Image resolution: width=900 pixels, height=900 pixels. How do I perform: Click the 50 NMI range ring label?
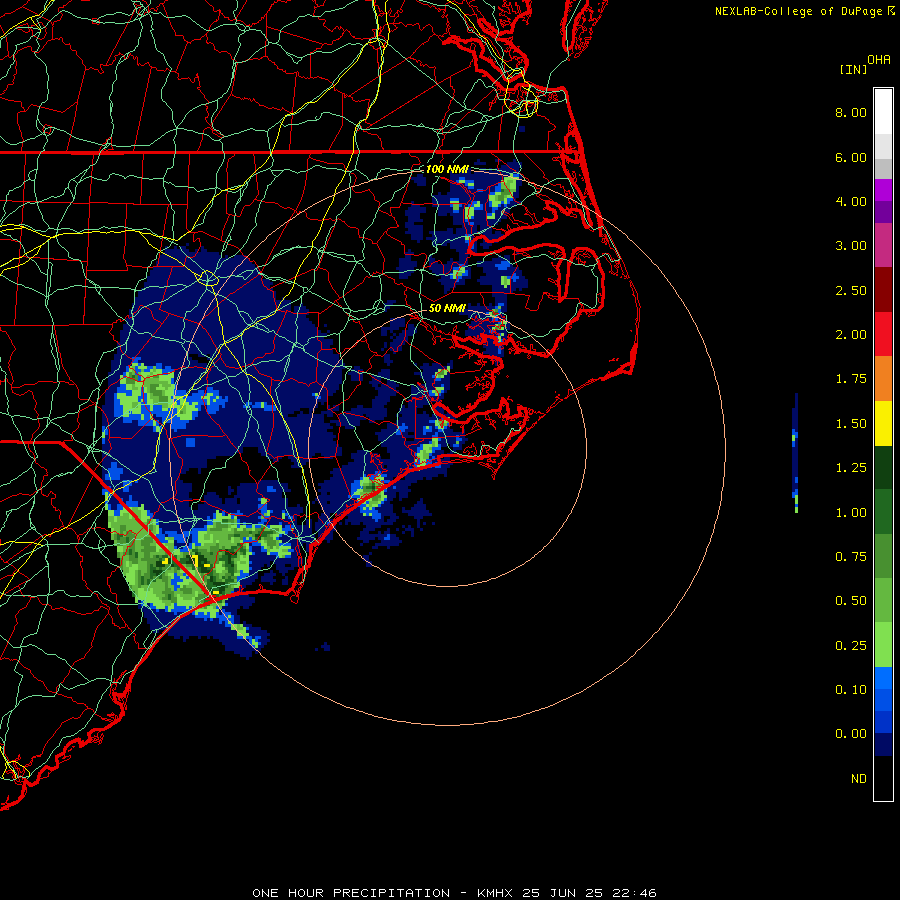(x=447, y=308)
